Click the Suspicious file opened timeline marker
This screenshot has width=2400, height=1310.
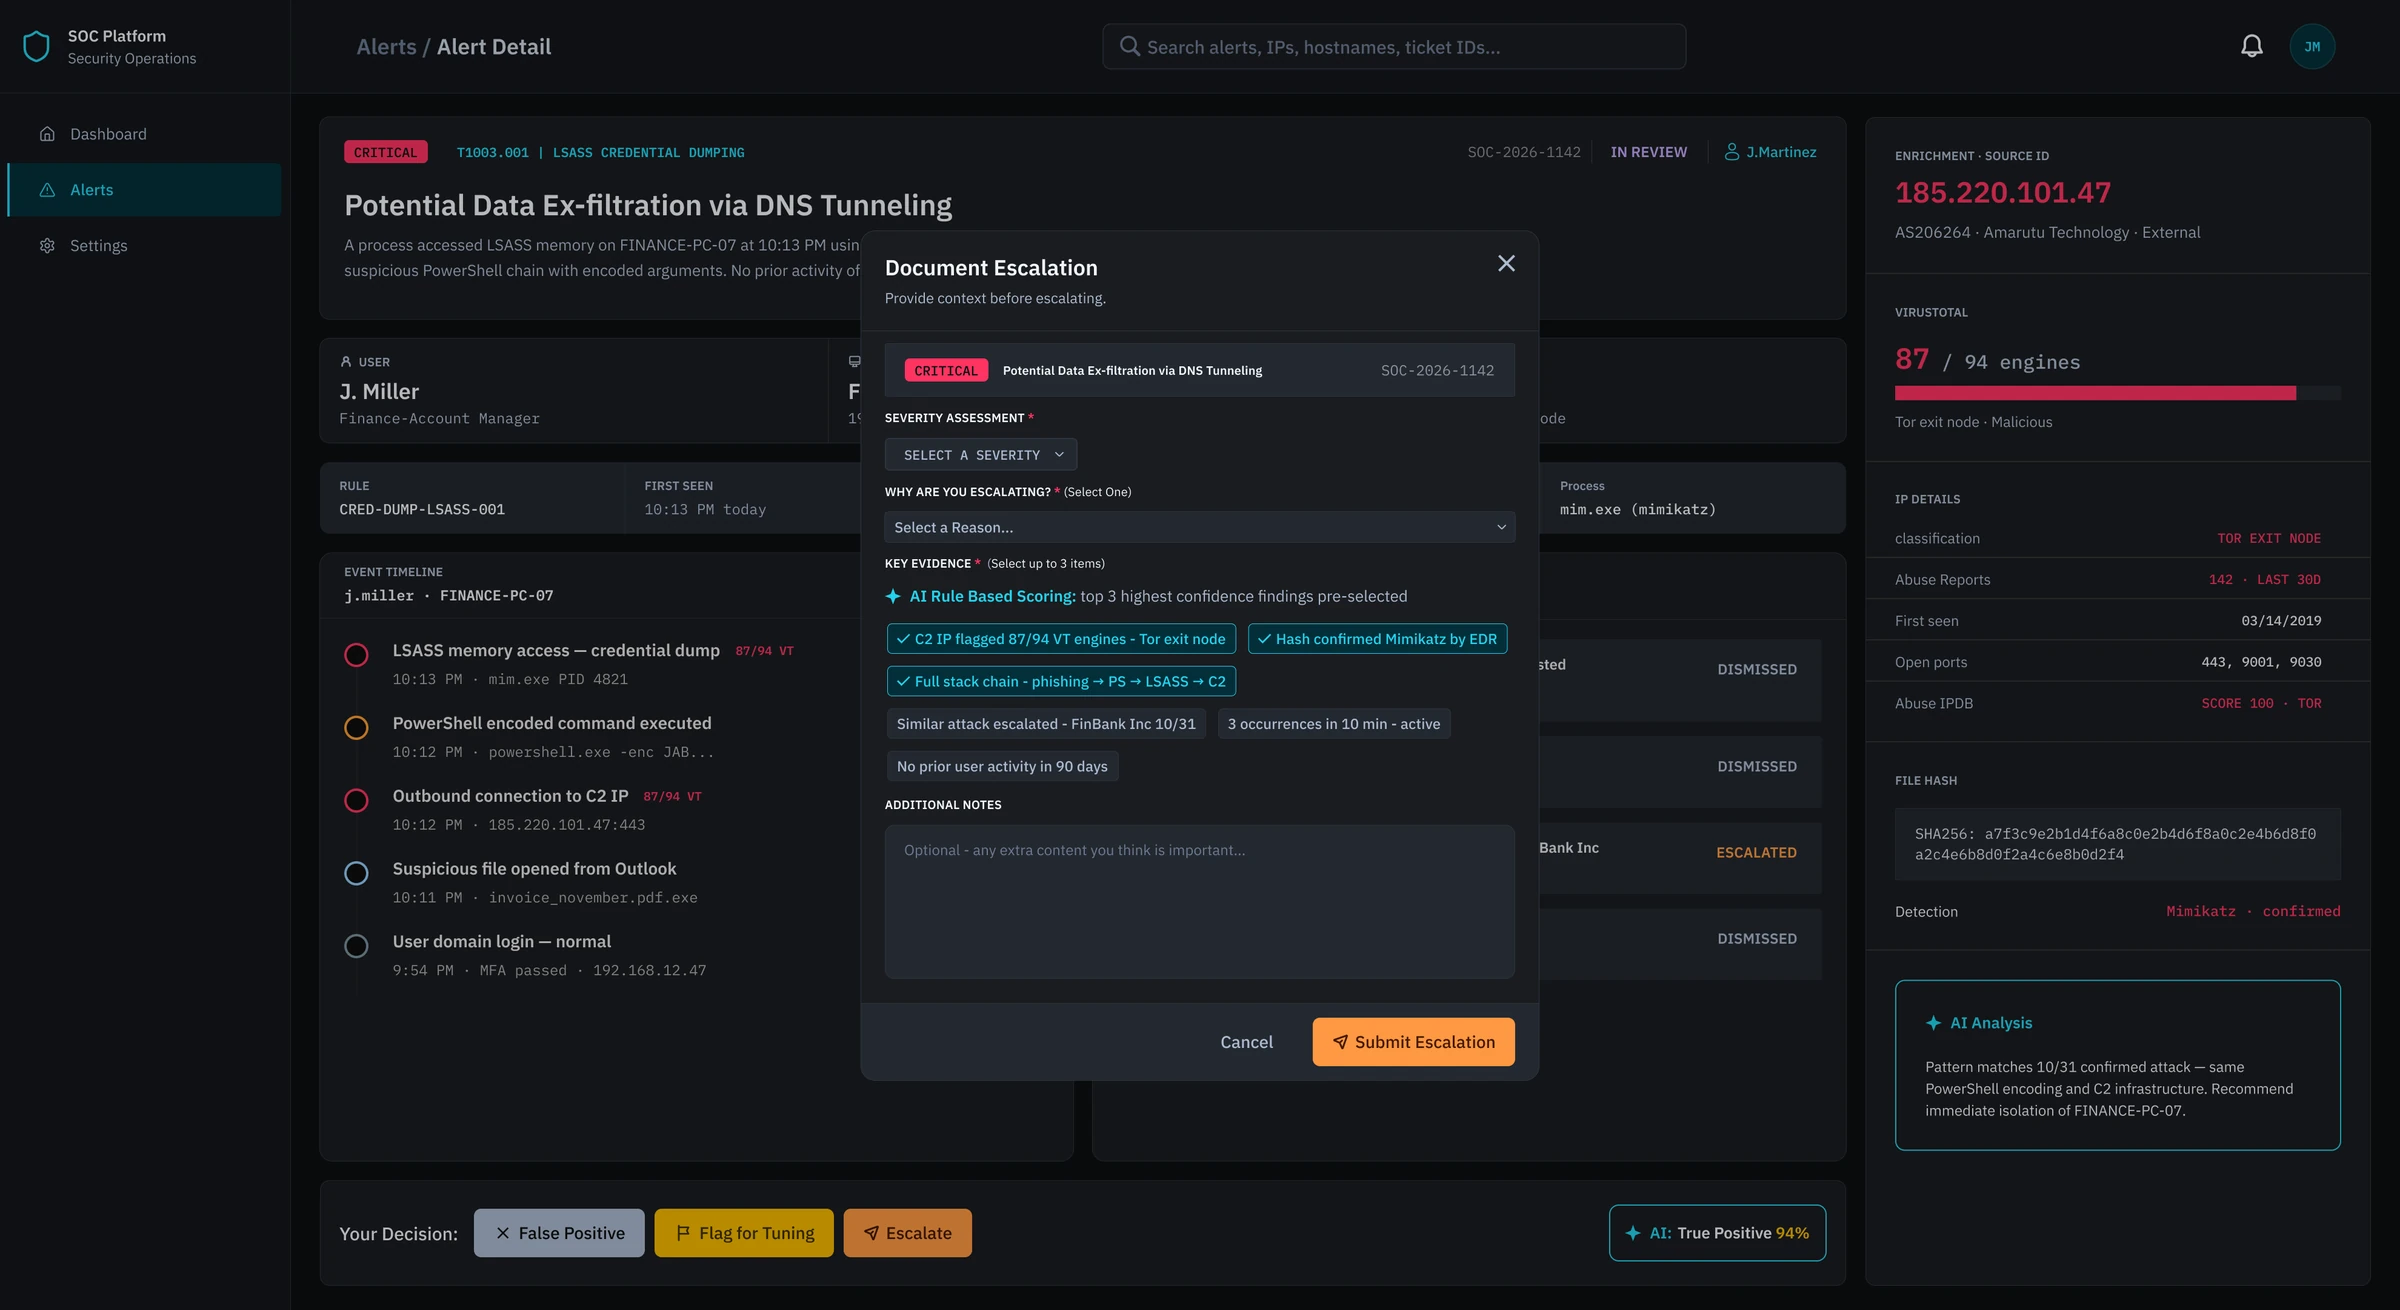tap(356, 873)
